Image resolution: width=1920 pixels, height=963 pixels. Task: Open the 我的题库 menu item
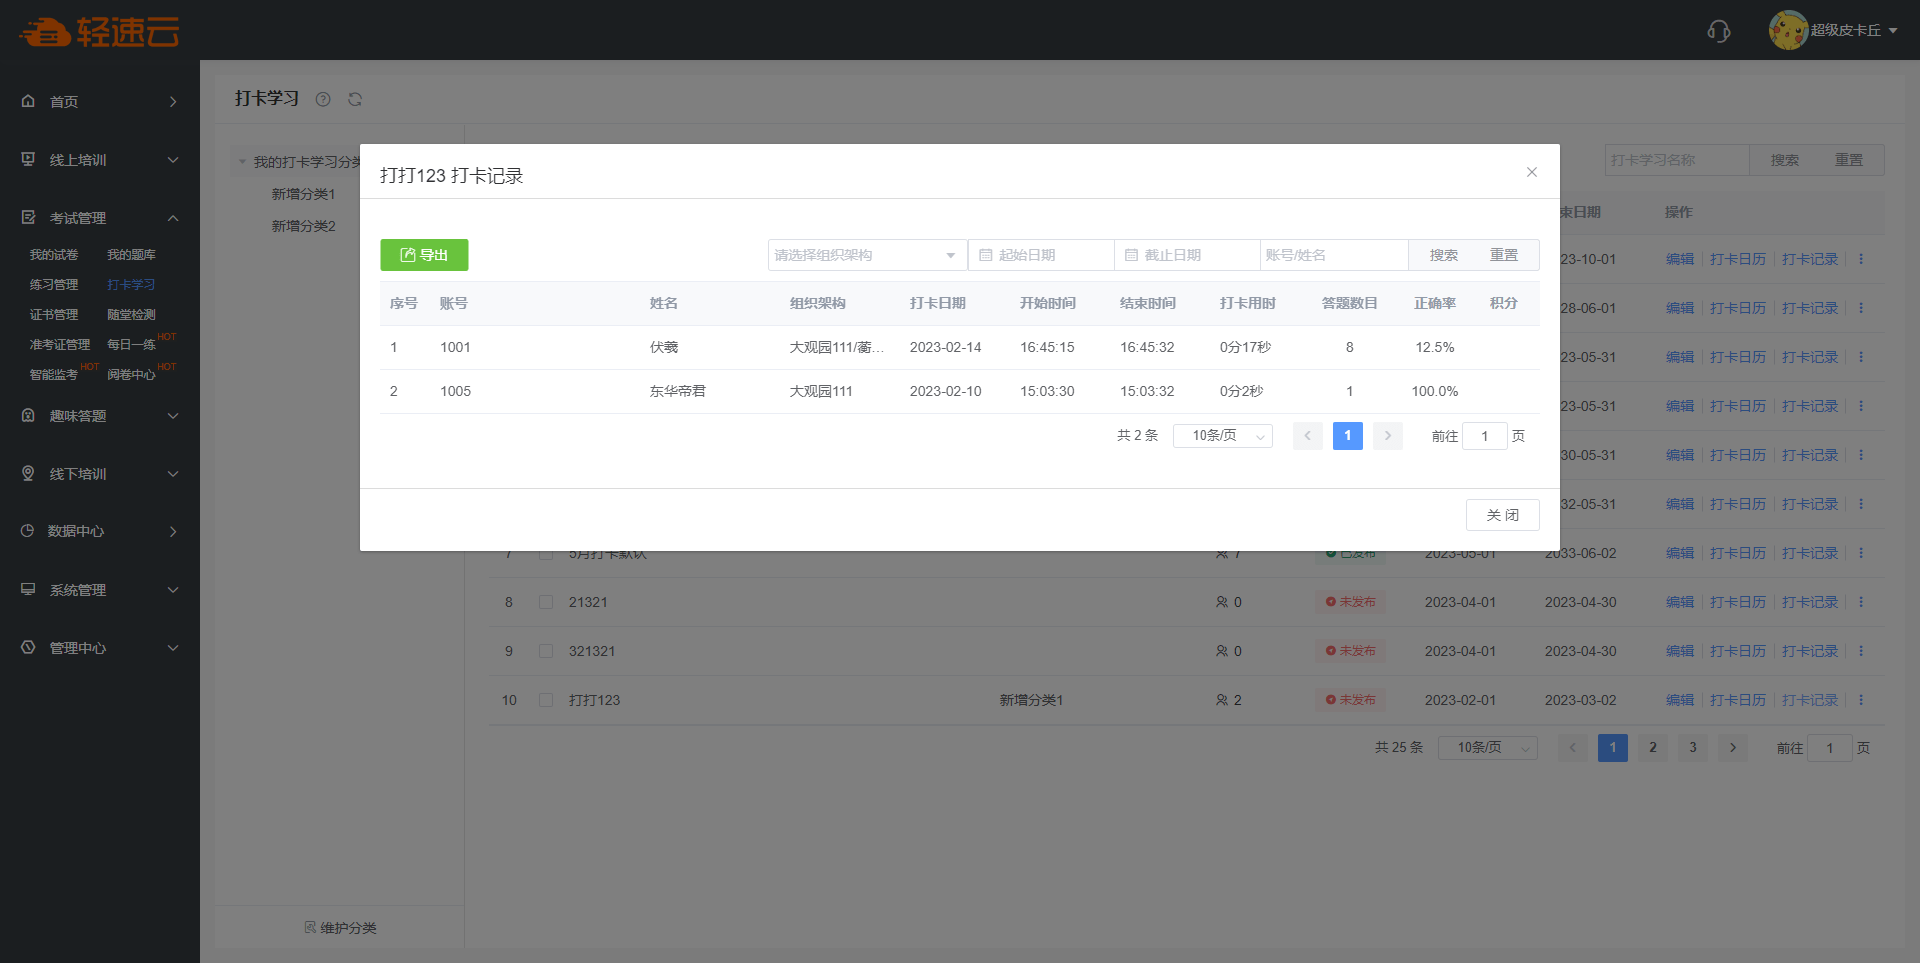131,255
